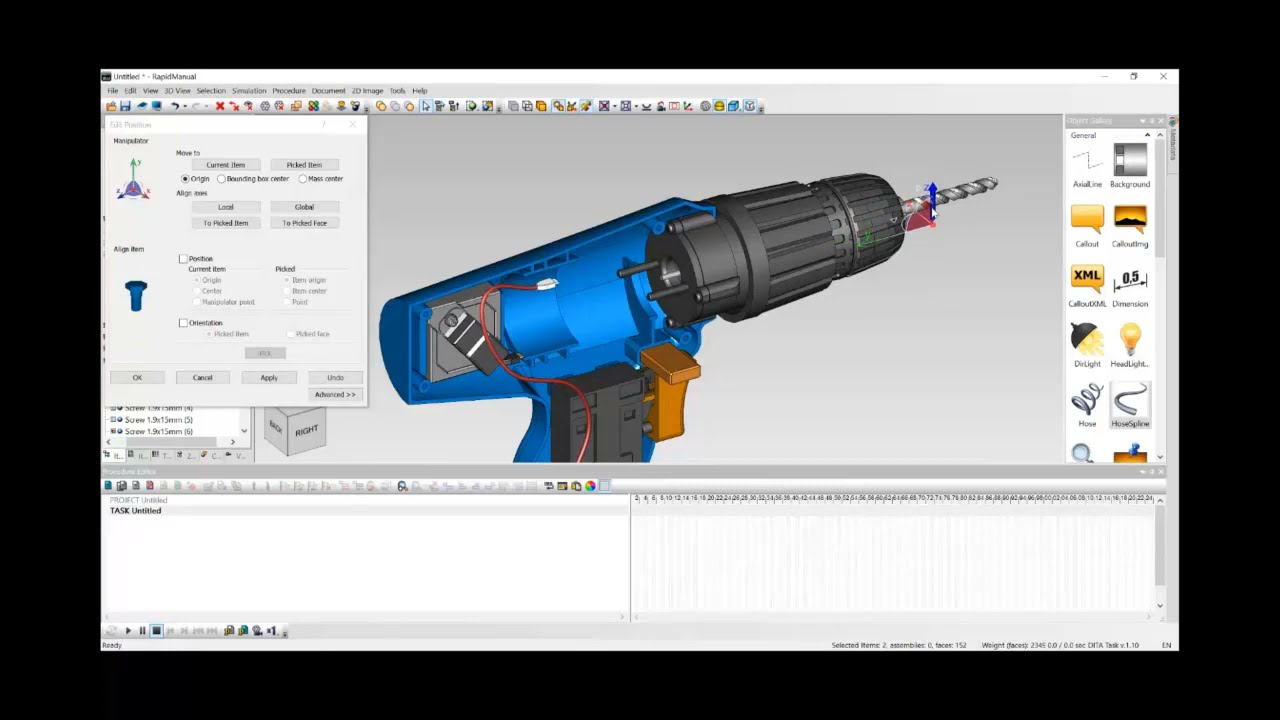Click the find binoculars icon in Procedure Editor
The image size is (1280, 720).
coord(402,486)
